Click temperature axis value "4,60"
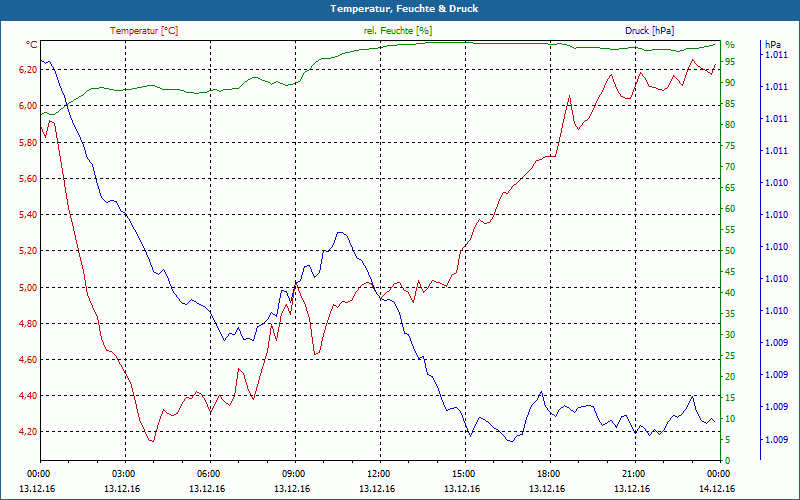Image resolution: width=800 pixels, height=500 pixels. coord(28,360)
